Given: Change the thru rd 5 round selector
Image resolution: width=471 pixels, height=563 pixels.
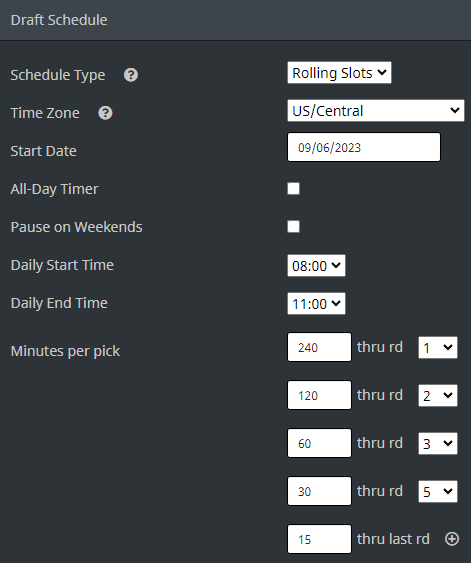Looking at the screenshot, I should tap(438, 492).
